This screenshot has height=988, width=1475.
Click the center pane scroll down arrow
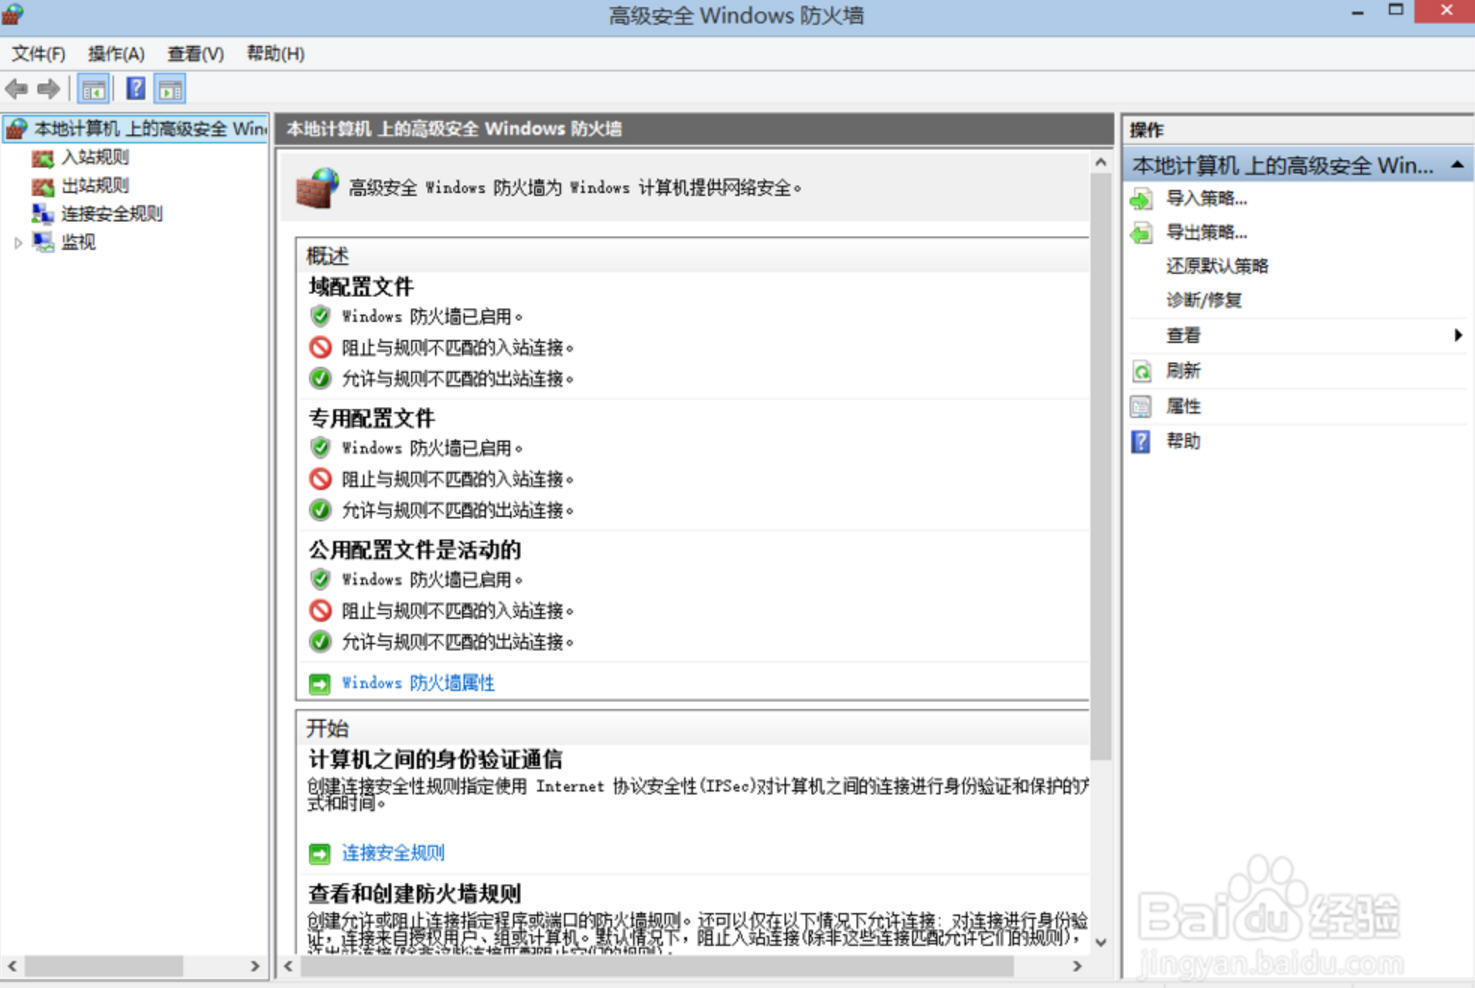(1101, 942)
